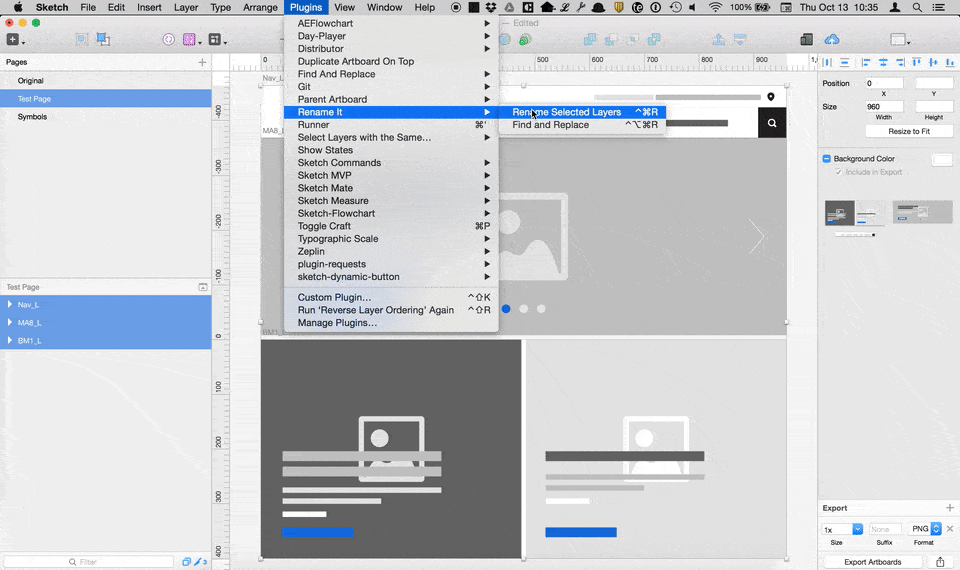Screen dimensions: 960x570
Task: Open the Sketch Measure submenu
Action: (x=391, y=201)
